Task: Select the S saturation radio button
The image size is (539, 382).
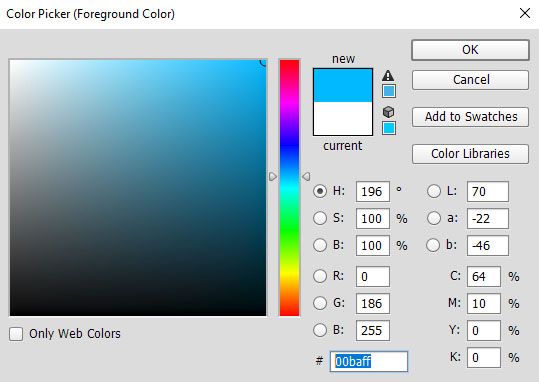Action: [x=320, y=218]
